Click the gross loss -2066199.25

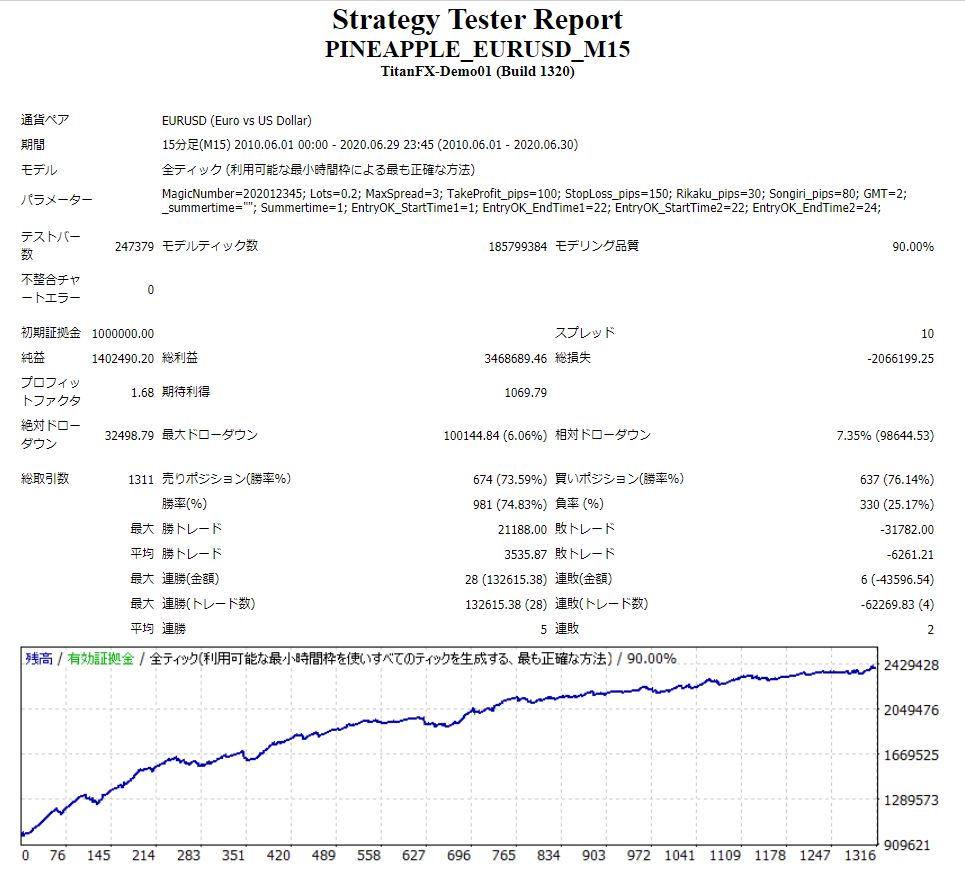click(900, 358)
